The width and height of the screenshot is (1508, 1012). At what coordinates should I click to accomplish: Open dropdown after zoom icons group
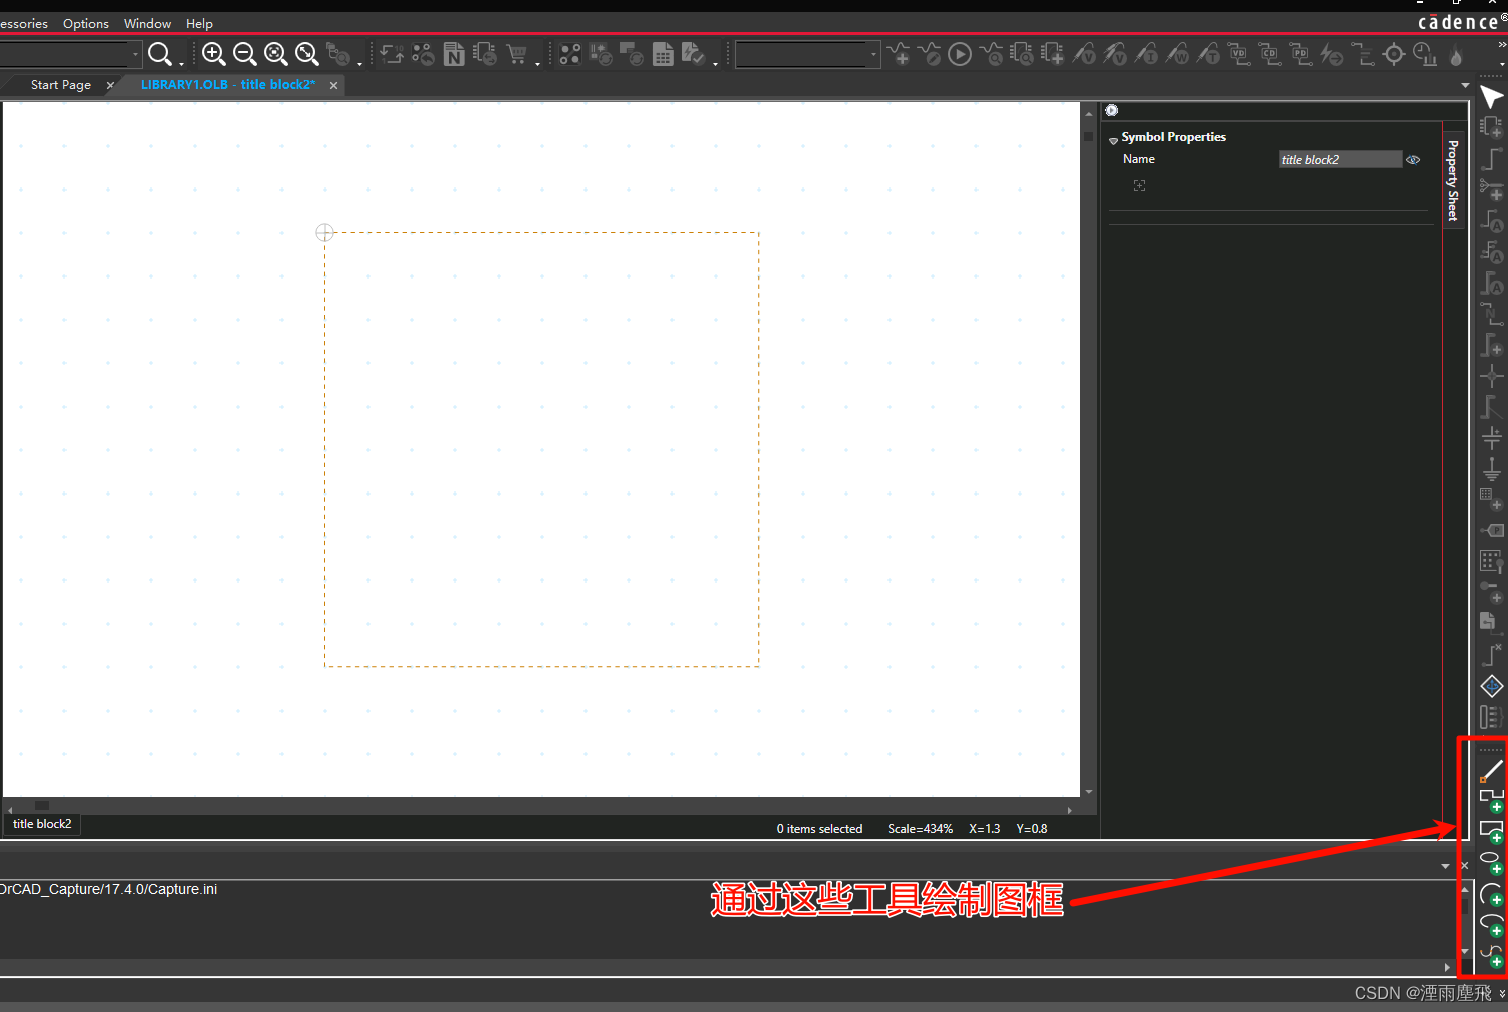359,63
